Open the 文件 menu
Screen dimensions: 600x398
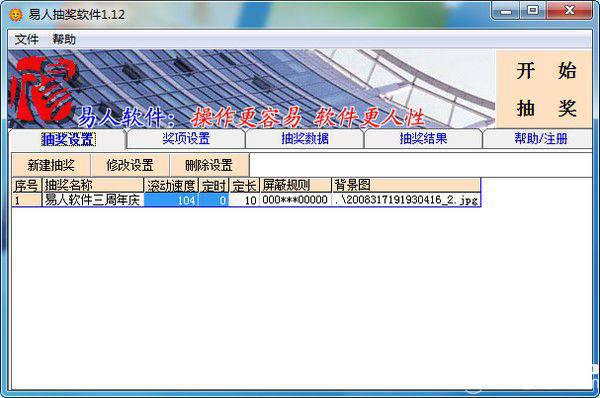26,39
